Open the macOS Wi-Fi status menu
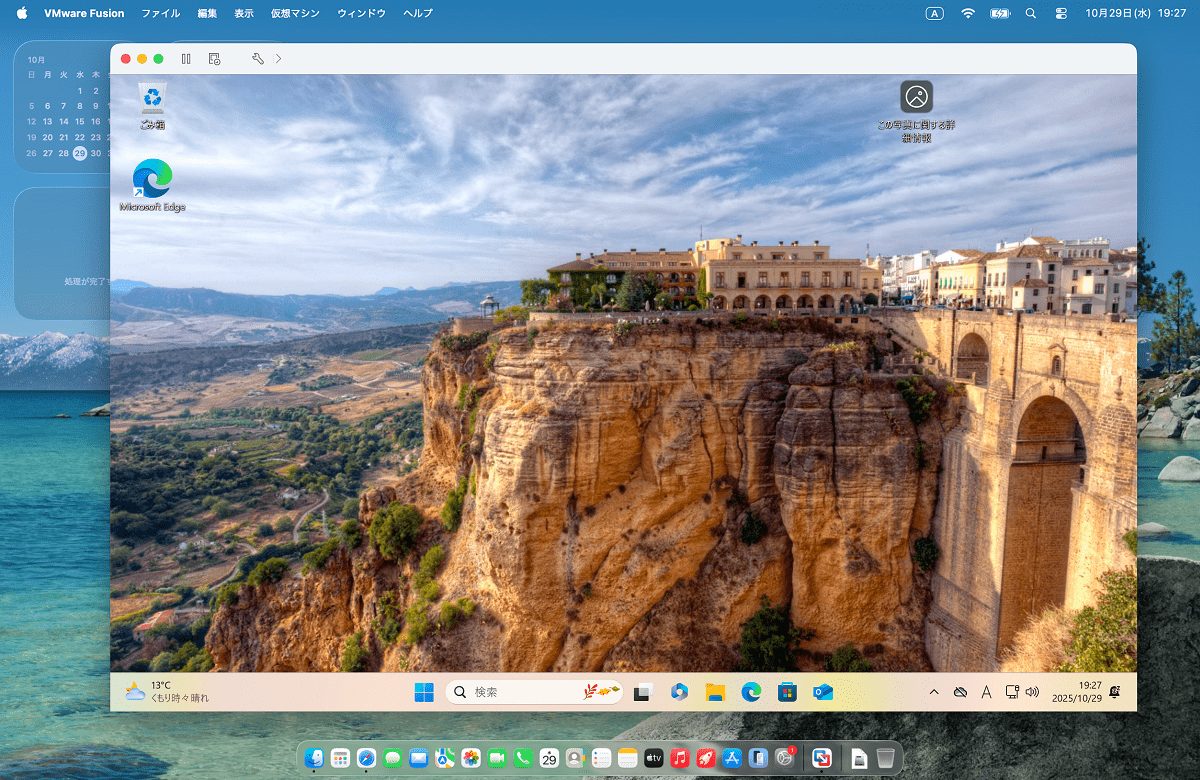Image resolution: width=1200 pixels, height=780 pixels. 967,13
